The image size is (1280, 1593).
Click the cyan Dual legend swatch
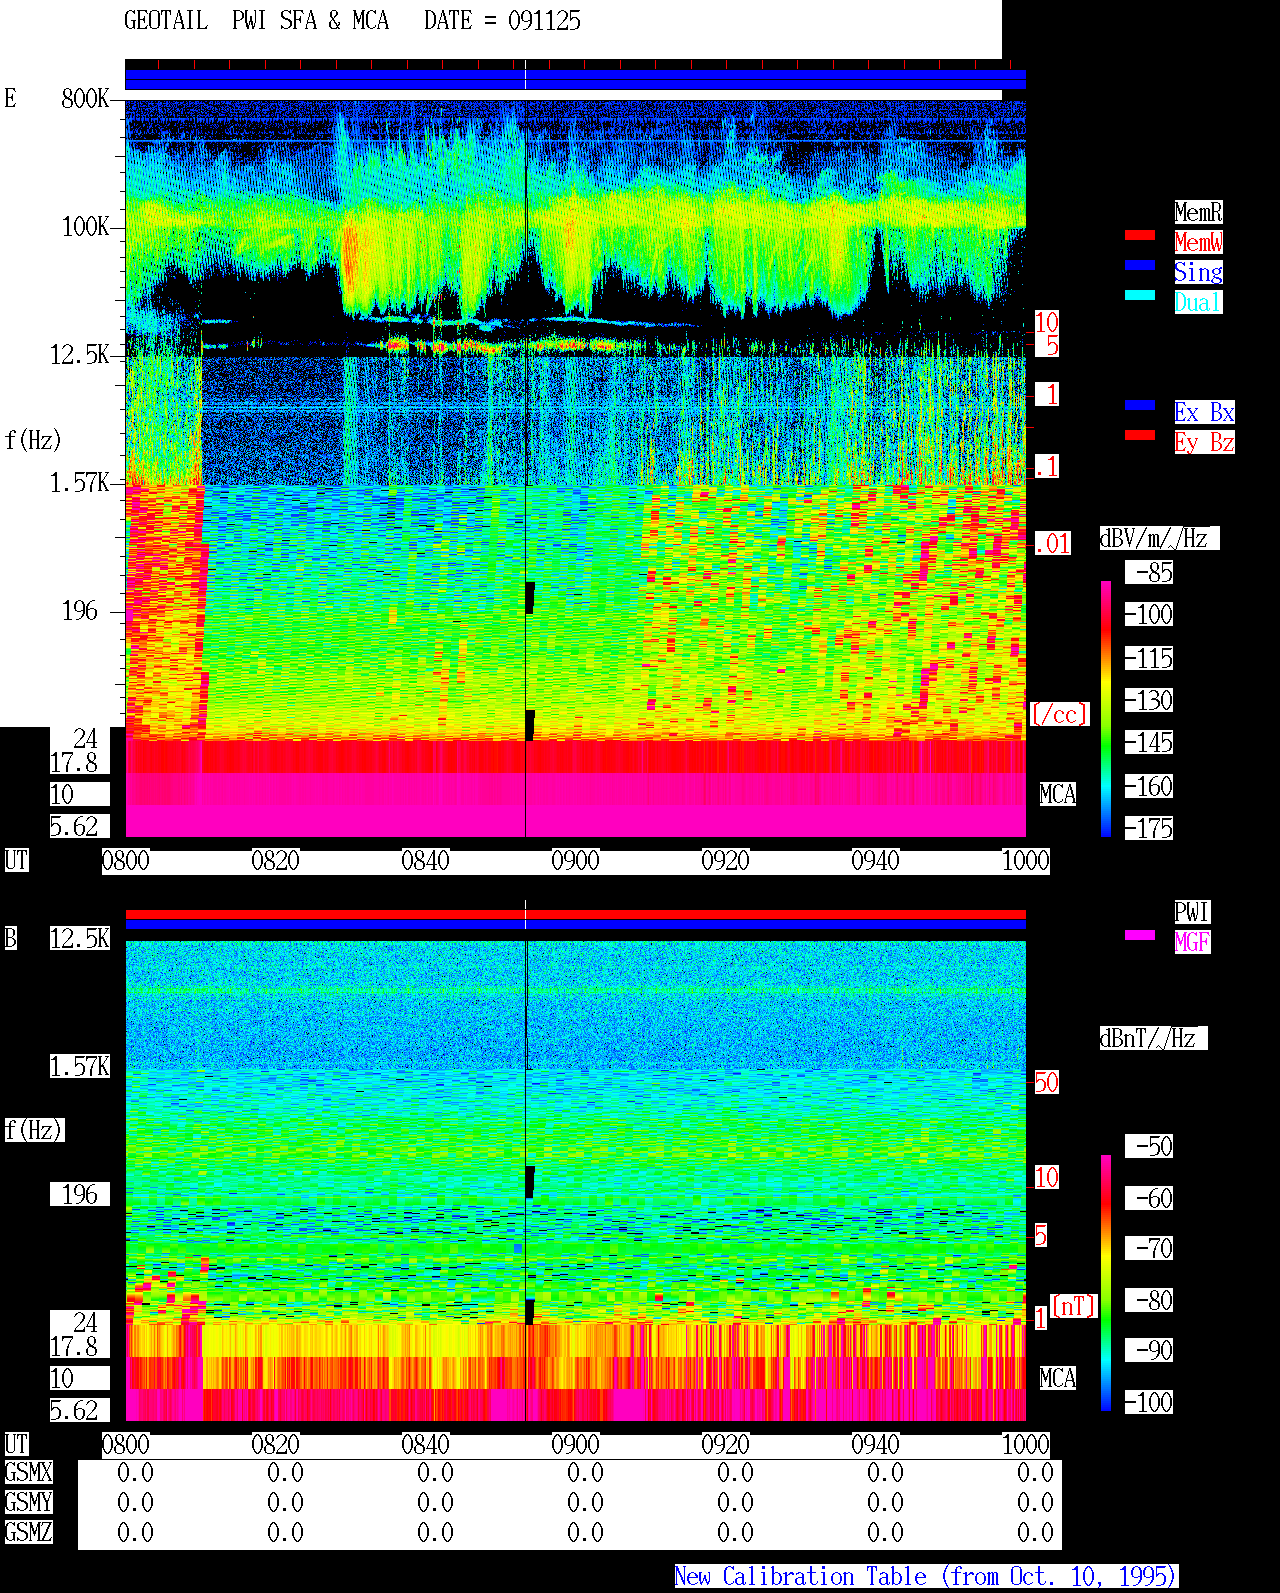(x=1140, y=295)
